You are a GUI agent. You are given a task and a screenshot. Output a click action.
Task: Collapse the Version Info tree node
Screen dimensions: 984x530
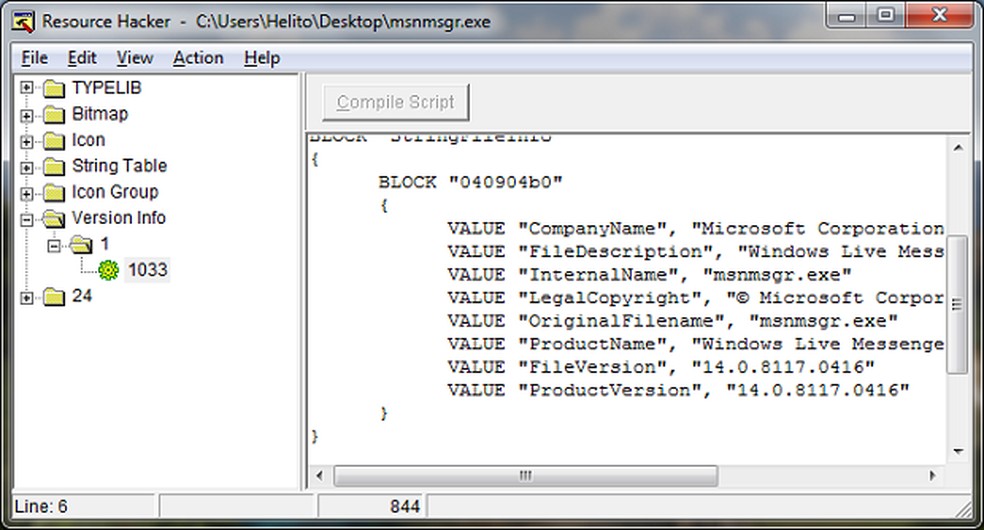tap(26, 220)
